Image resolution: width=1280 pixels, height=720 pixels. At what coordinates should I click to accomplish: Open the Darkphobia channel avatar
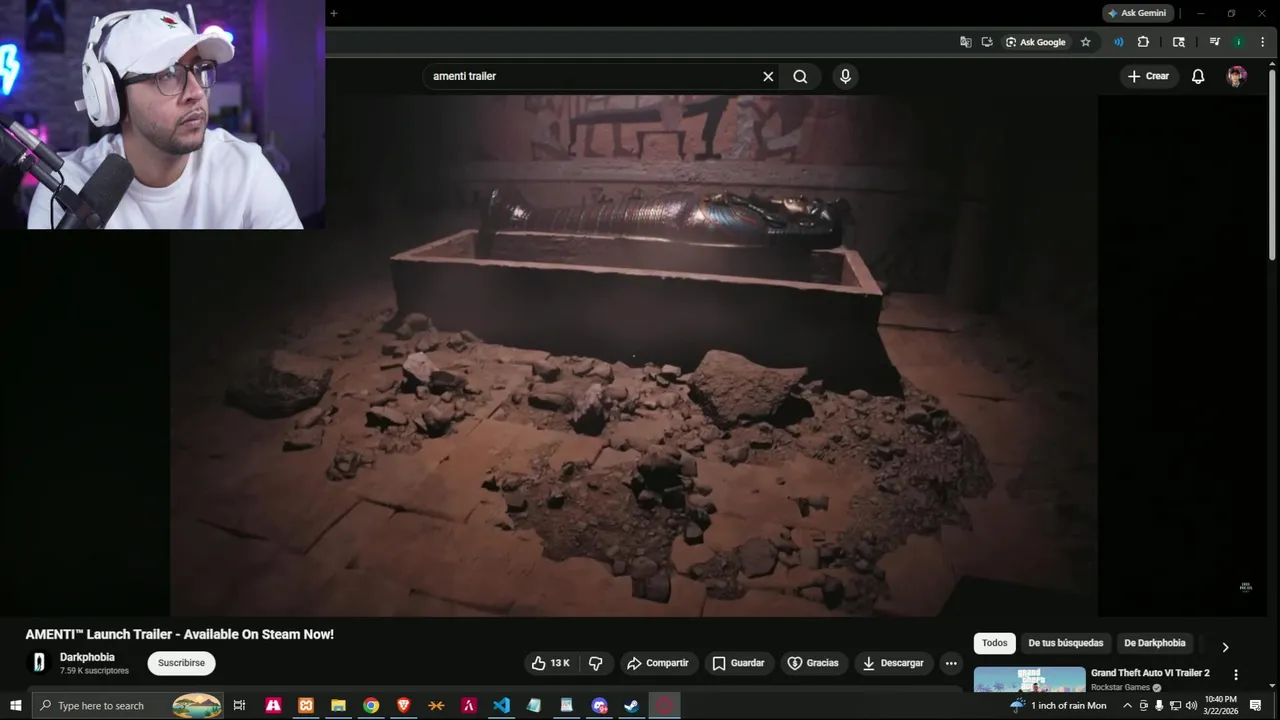pos(39,662)
